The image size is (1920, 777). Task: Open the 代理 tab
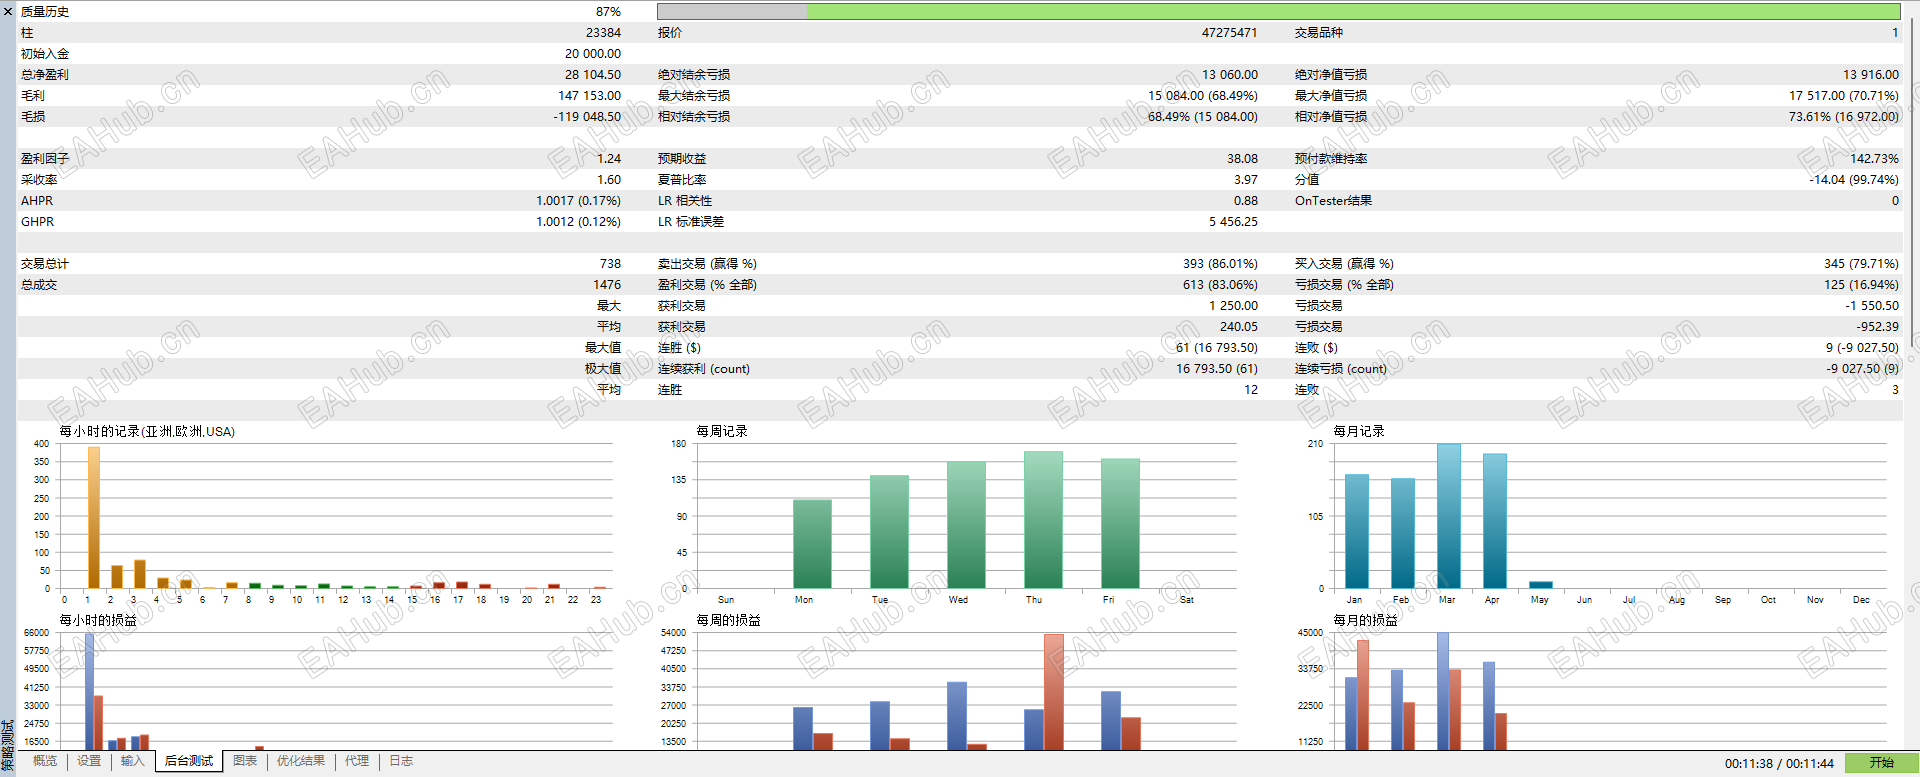point(357,761)
